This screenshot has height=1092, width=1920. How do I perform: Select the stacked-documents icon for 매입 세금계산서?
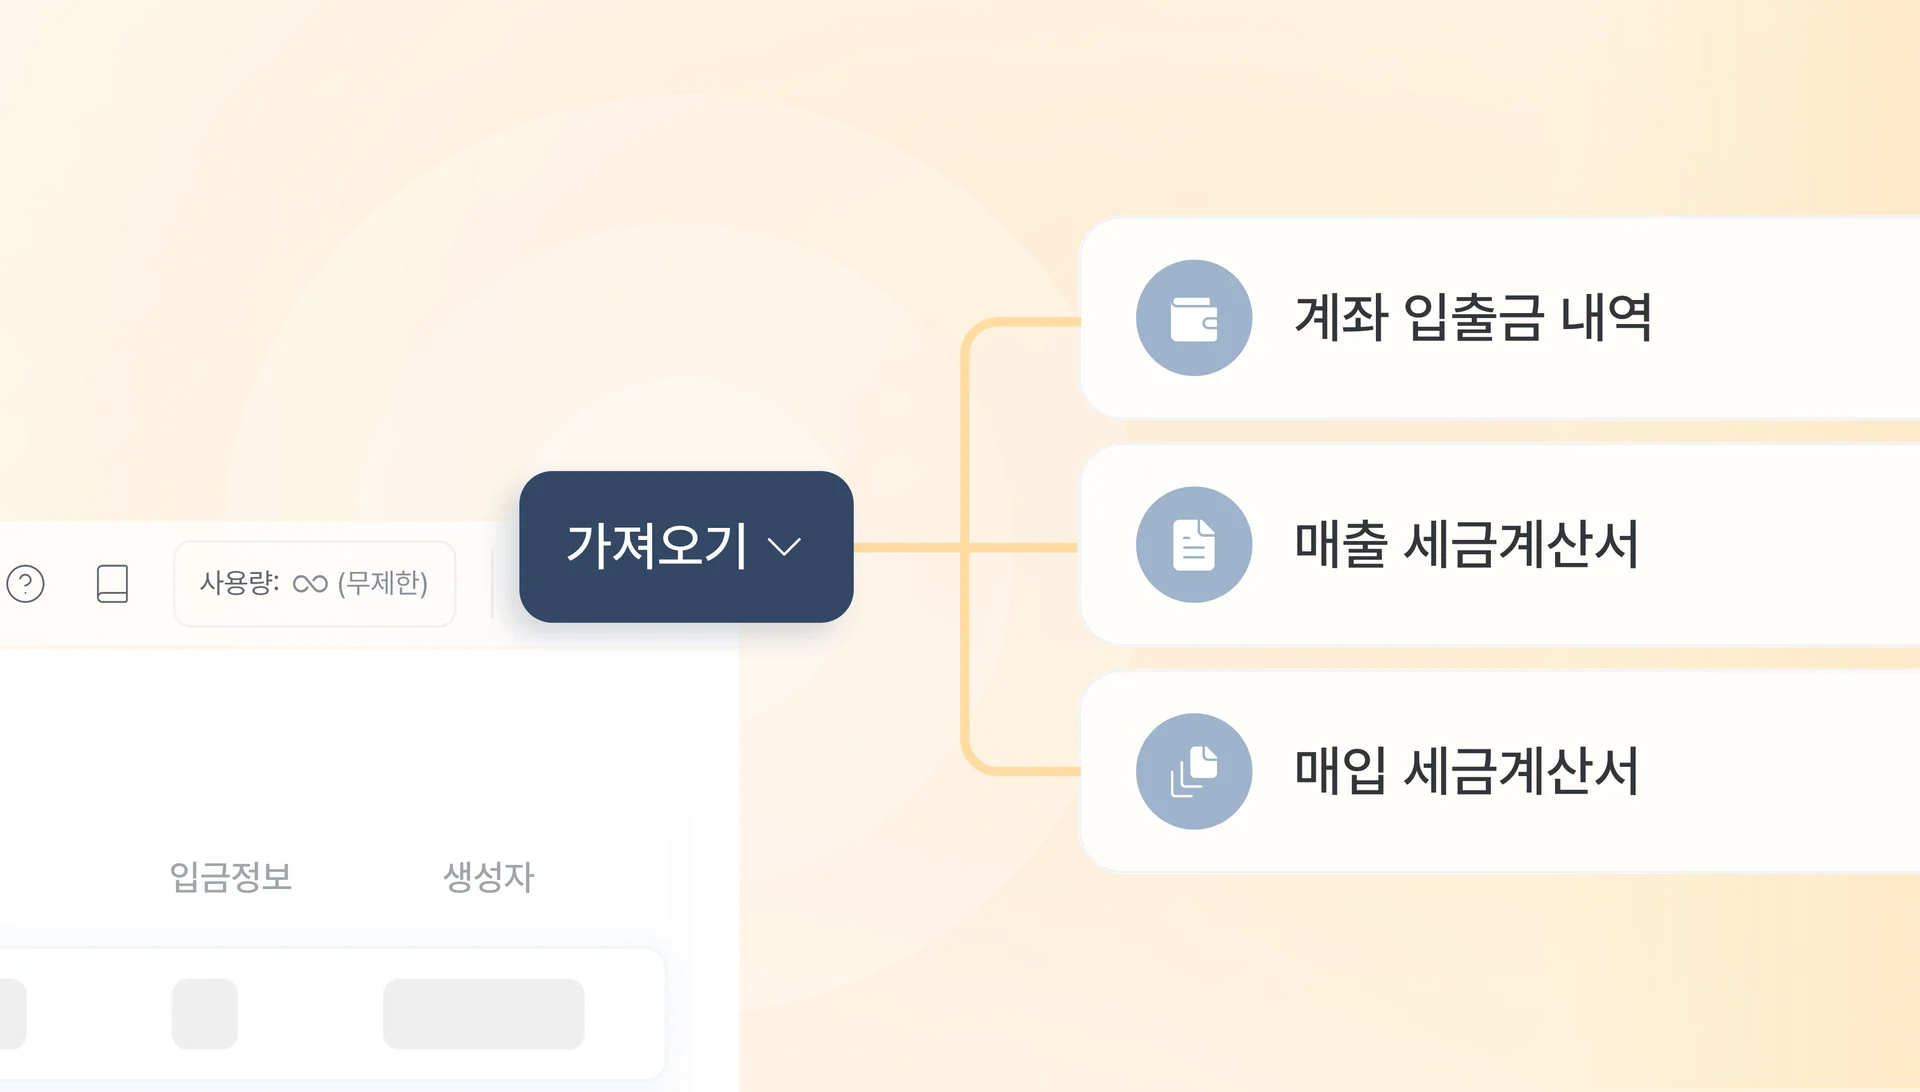click(1194, 771)
